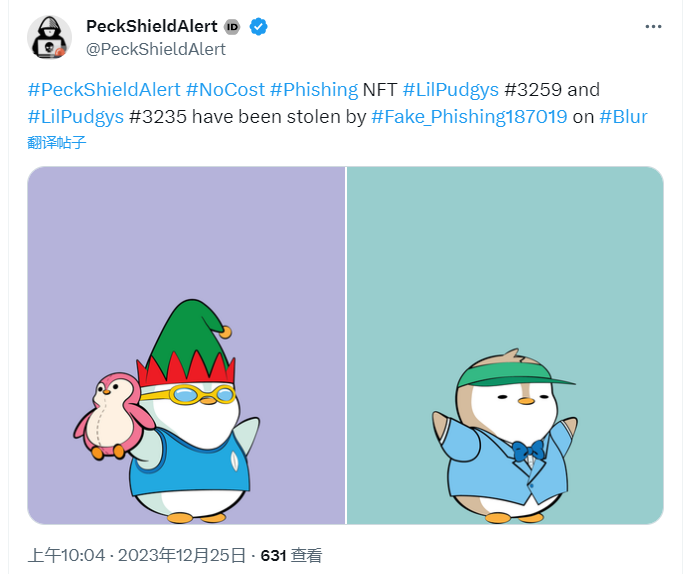Image resolution: width=684 pixels, height=574 pixels.
Task: Click first #LilPudgys hashtag before #3259
Action: click(x=450, y=89)
